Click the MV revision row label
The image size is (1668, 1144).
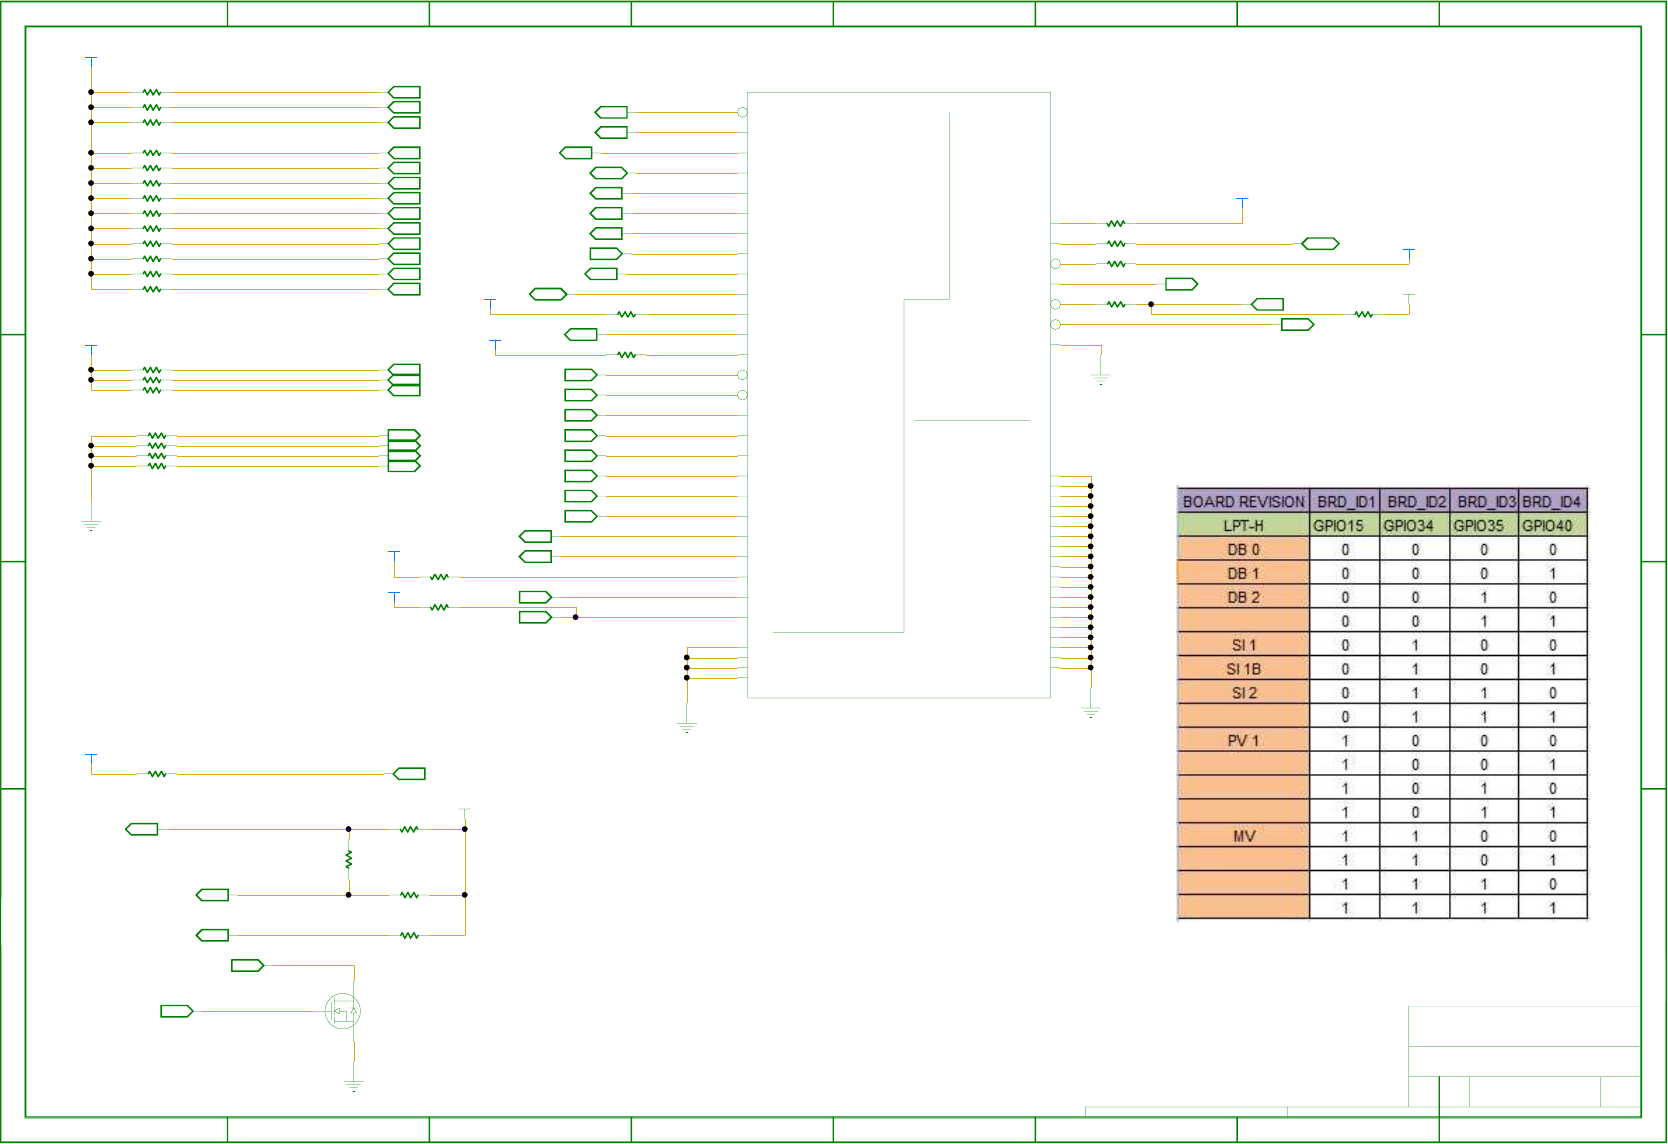pyautogui.click(x=1244, y=836)
